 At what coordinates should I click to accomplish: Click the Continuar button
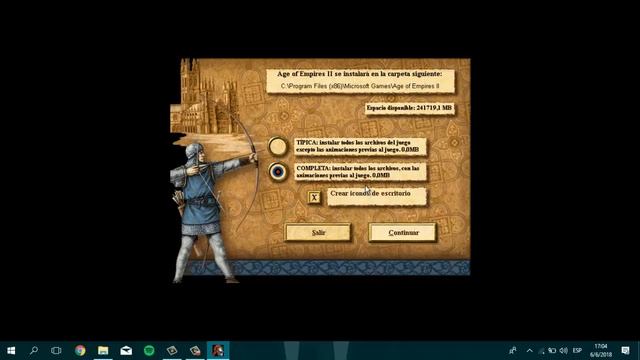pos(403,232)
